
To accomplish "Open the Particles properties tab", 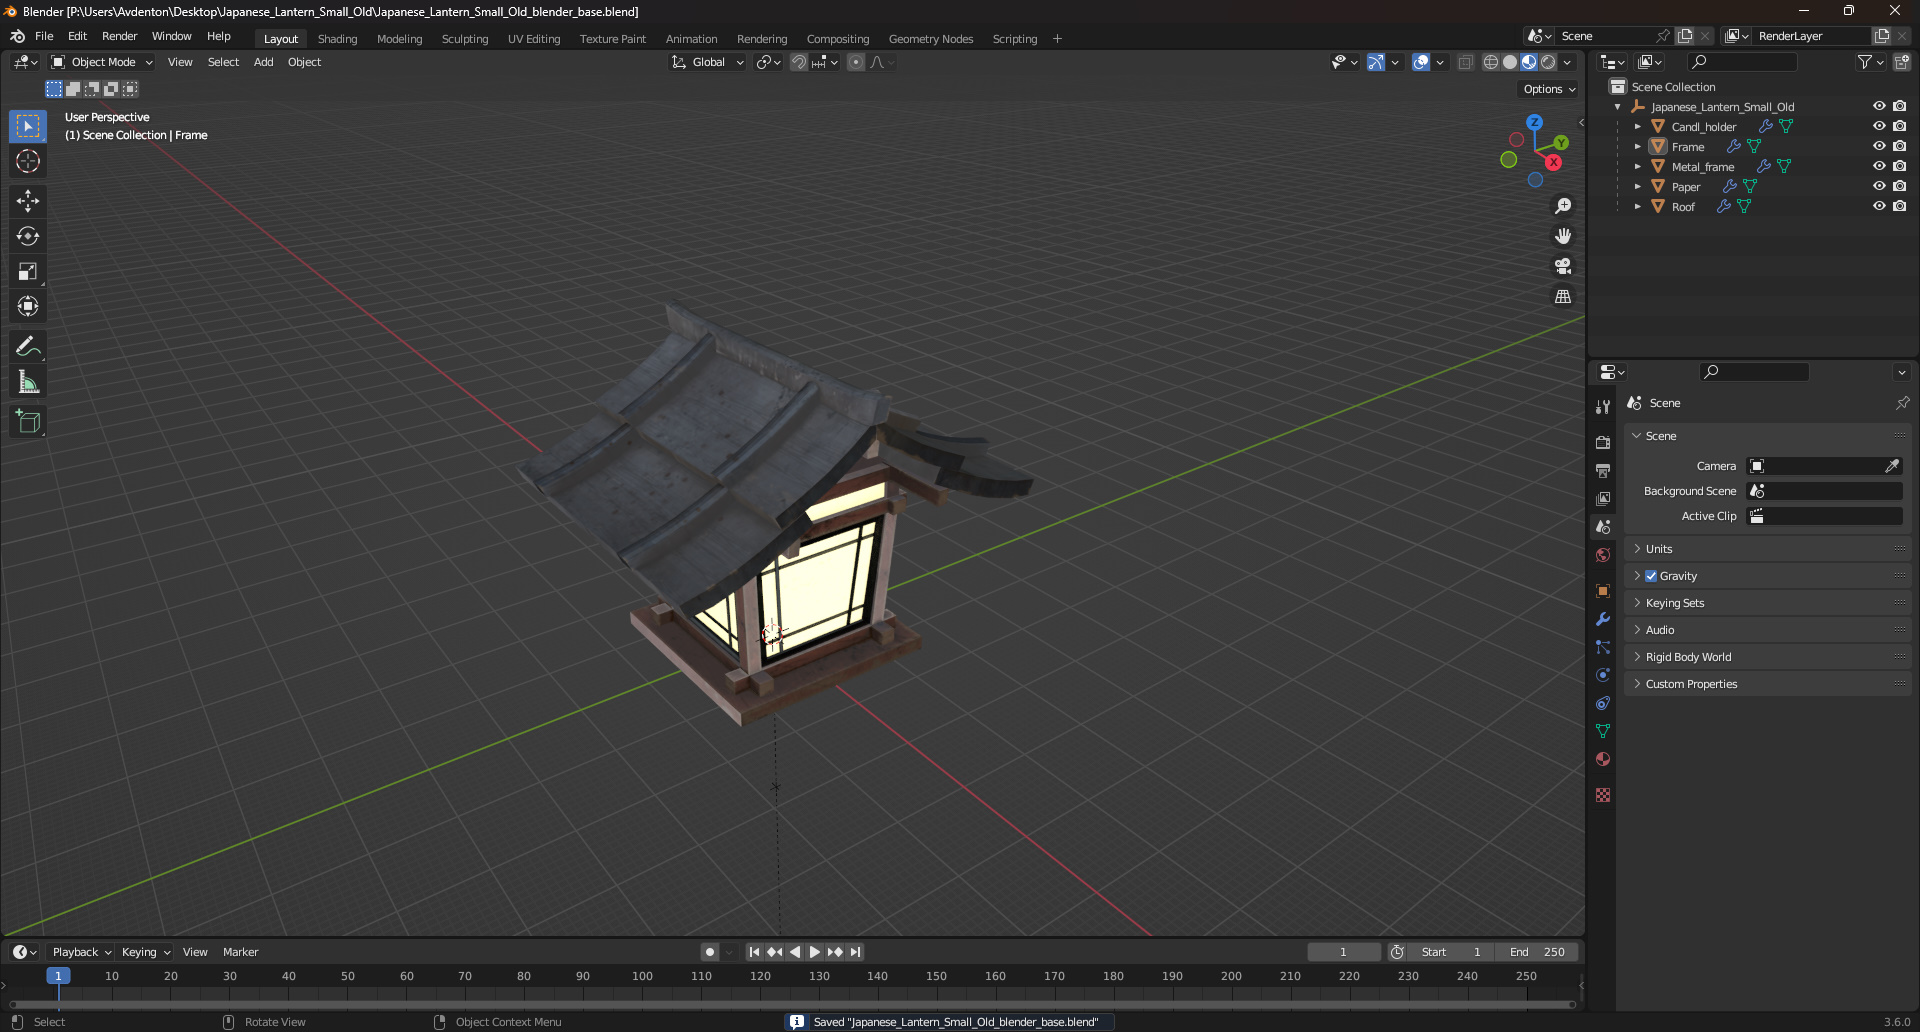I will 1603,647.
